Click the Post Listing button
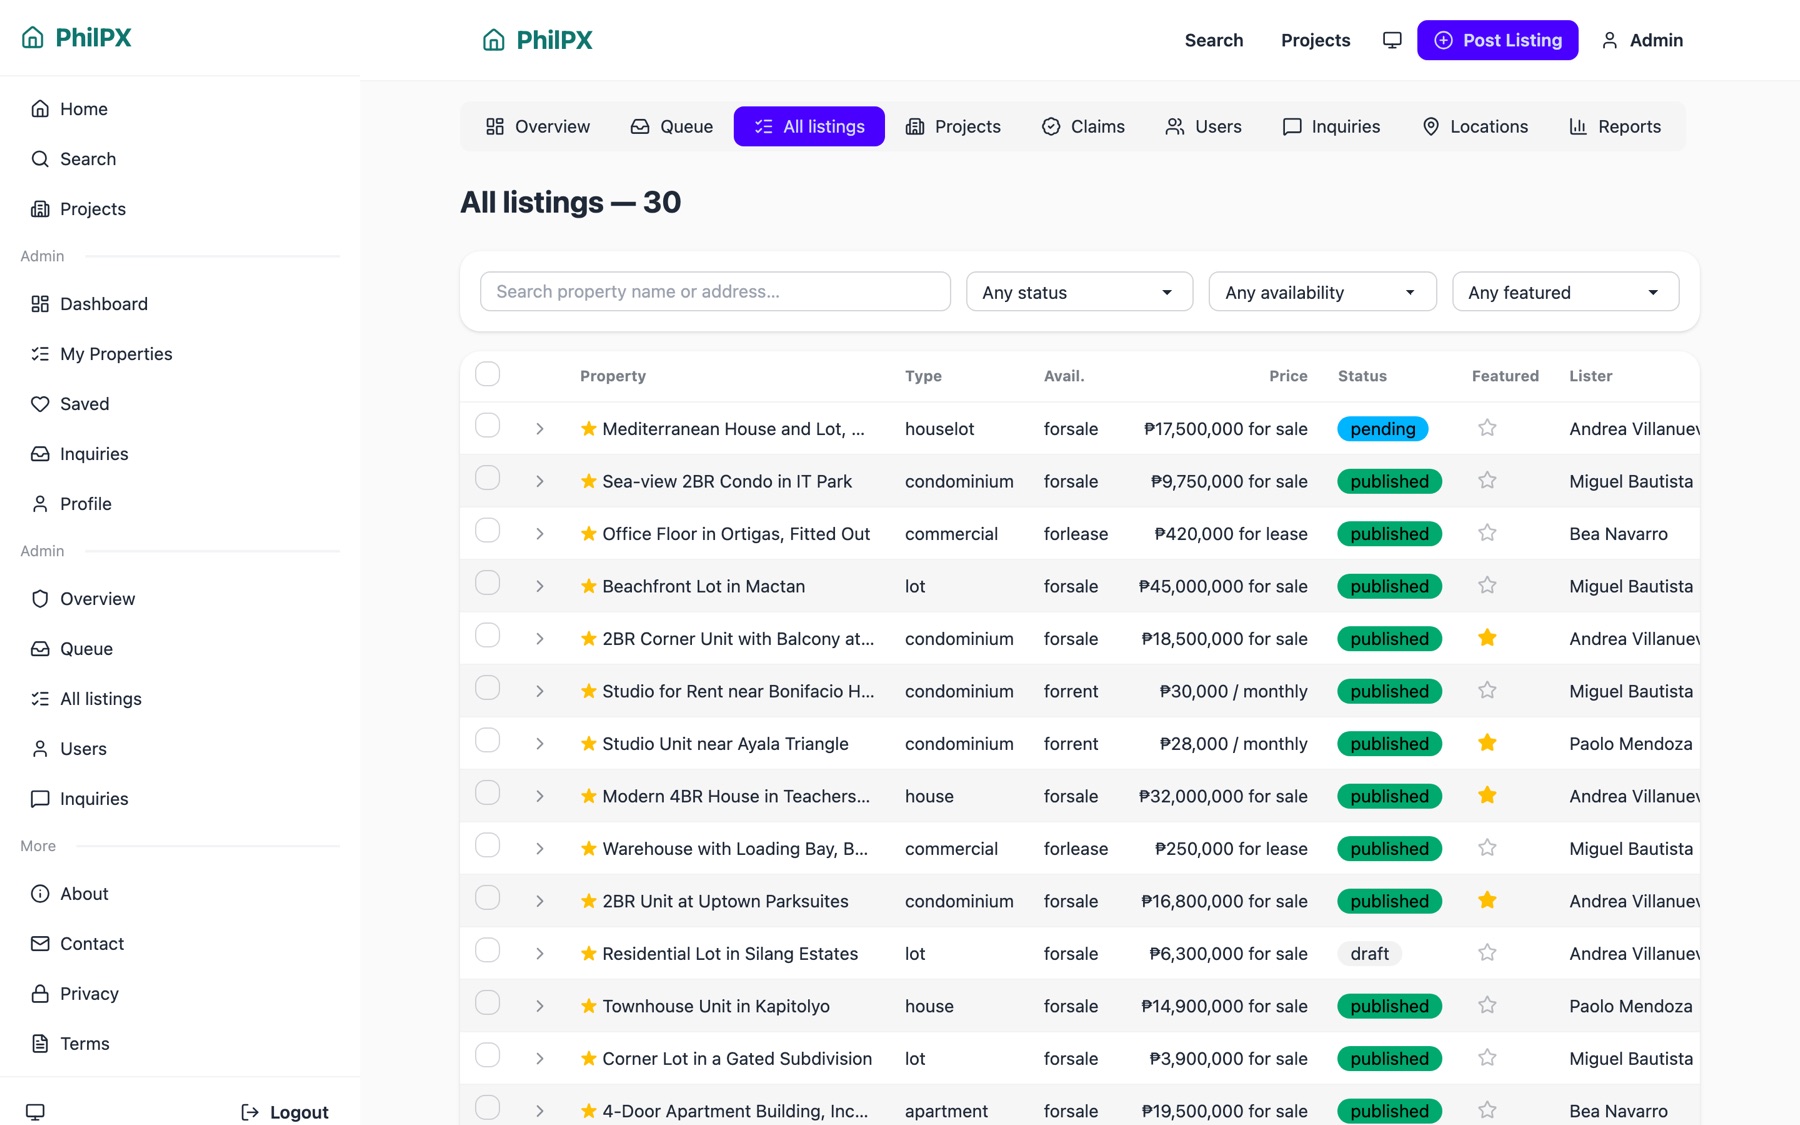This screenshot has height=1125, width=1800. coord(1497,40)
